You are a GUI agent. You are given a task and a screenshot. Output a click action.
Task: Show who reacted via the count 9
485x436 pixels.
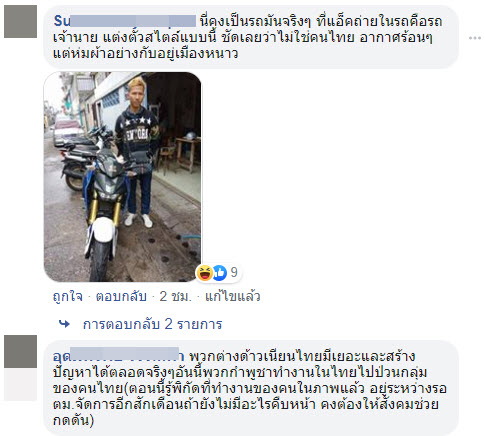(234, 272)
